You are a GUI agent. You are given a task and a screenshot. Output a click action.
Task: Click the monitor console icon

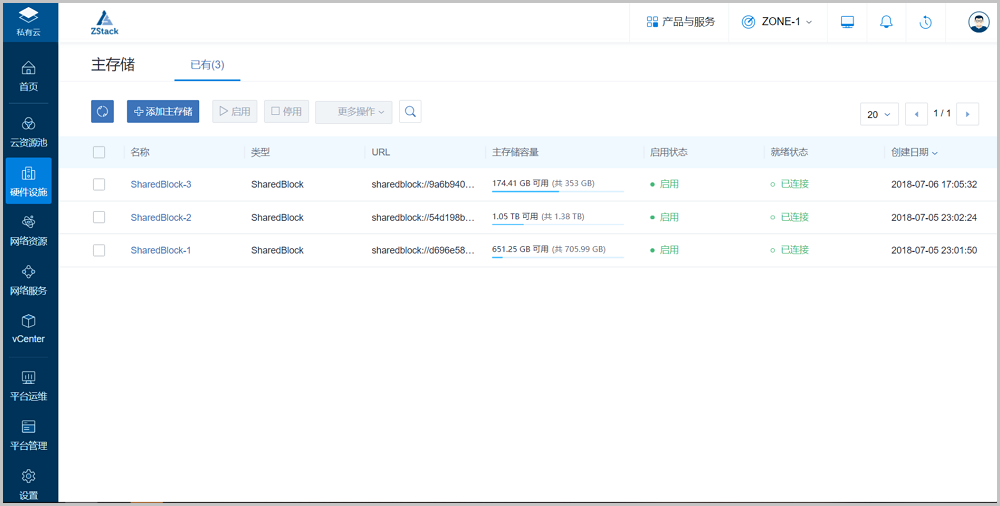tap(848, 22)
